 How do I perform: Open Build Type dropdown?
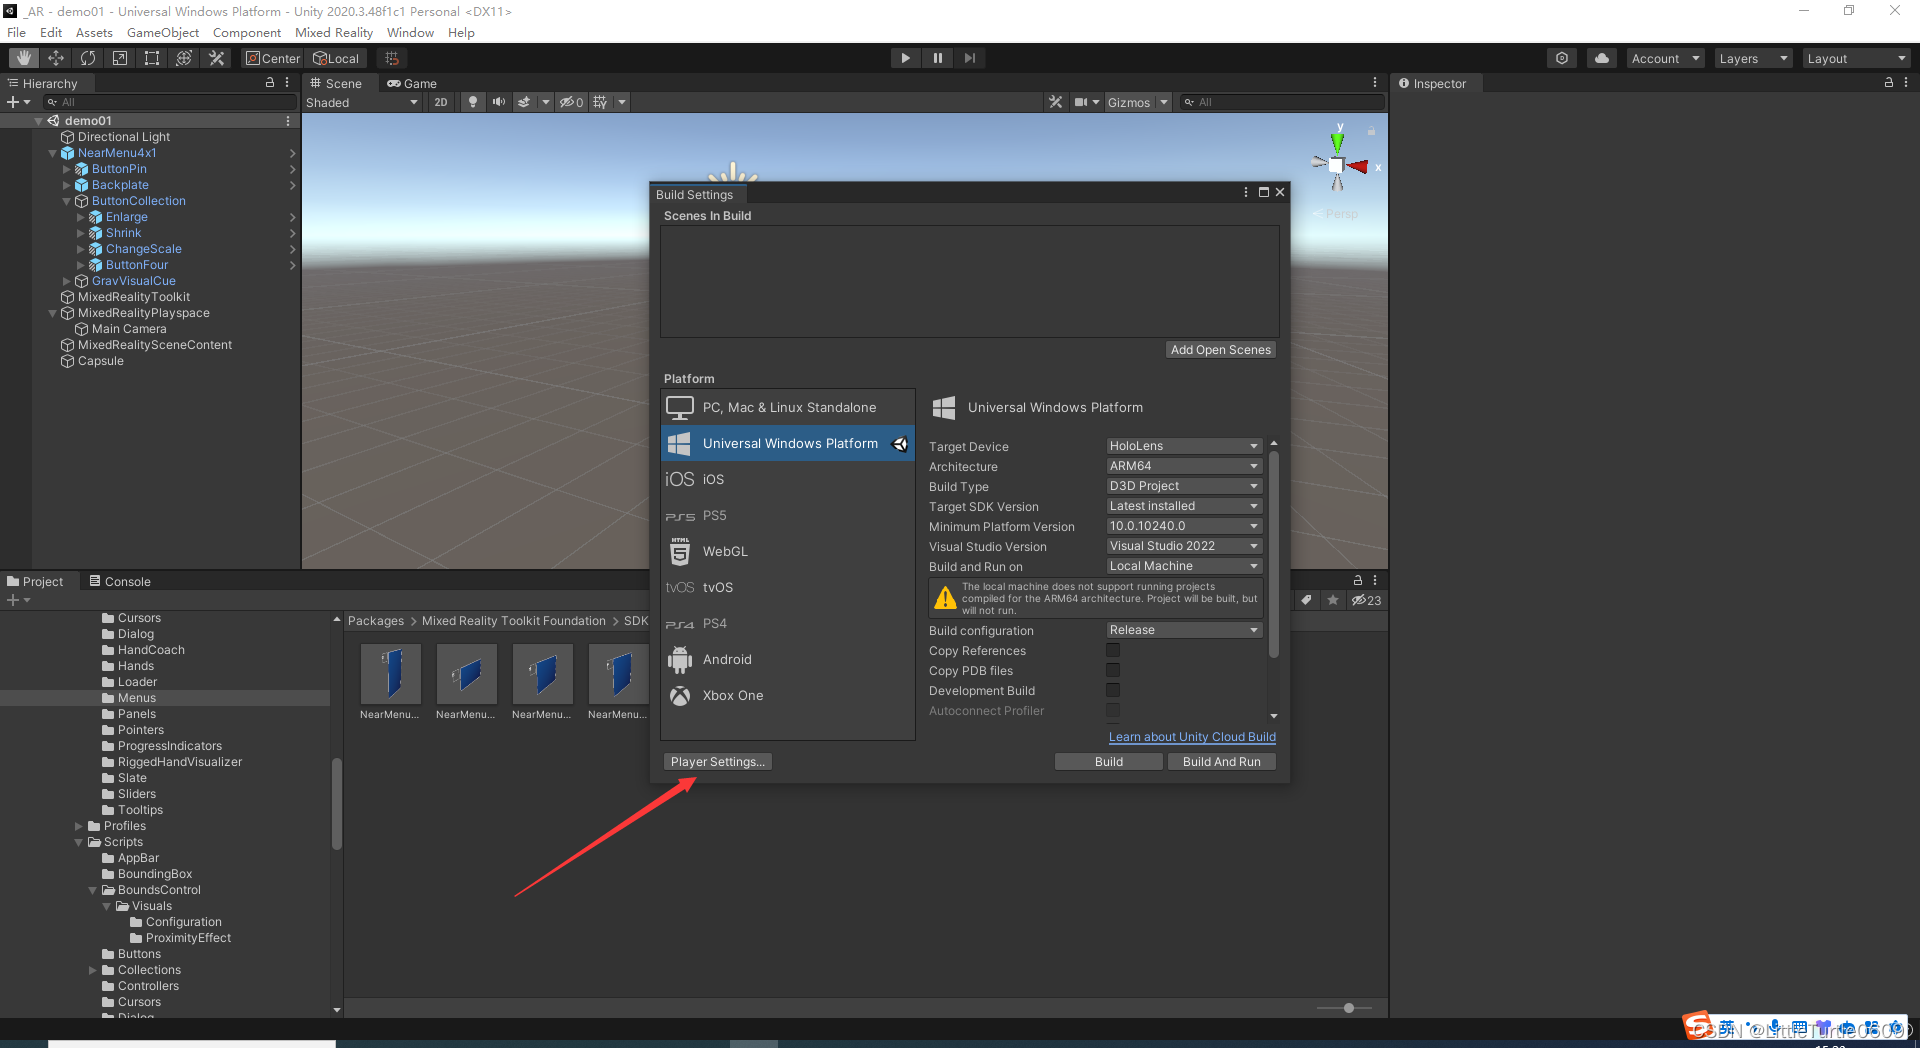click(x=1184, y=486)
